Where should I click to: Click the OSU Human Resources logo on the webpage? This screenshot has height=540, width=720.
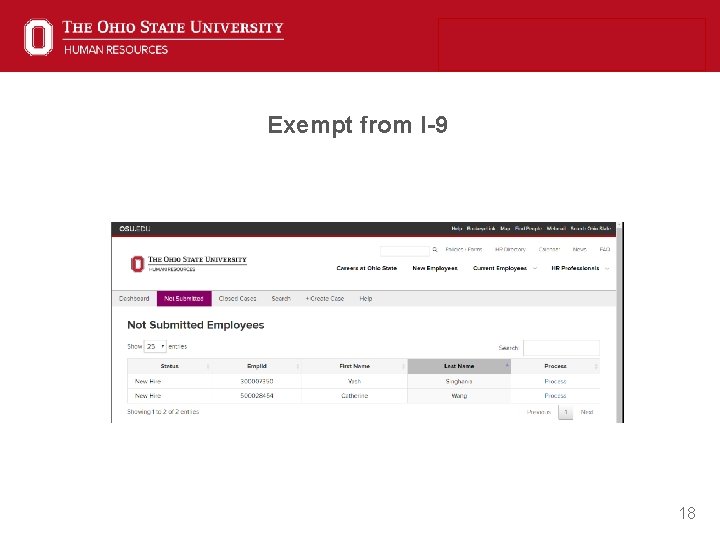[x=188, y=264]
